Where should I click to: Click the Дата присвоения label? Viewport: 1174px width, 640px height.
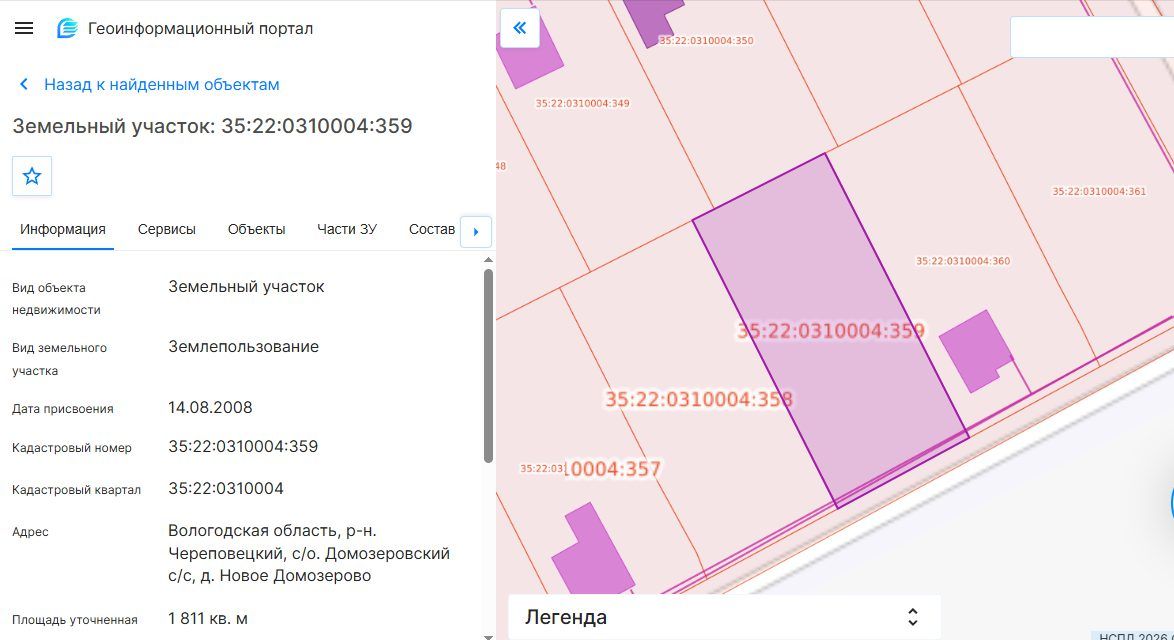point(63,409)
